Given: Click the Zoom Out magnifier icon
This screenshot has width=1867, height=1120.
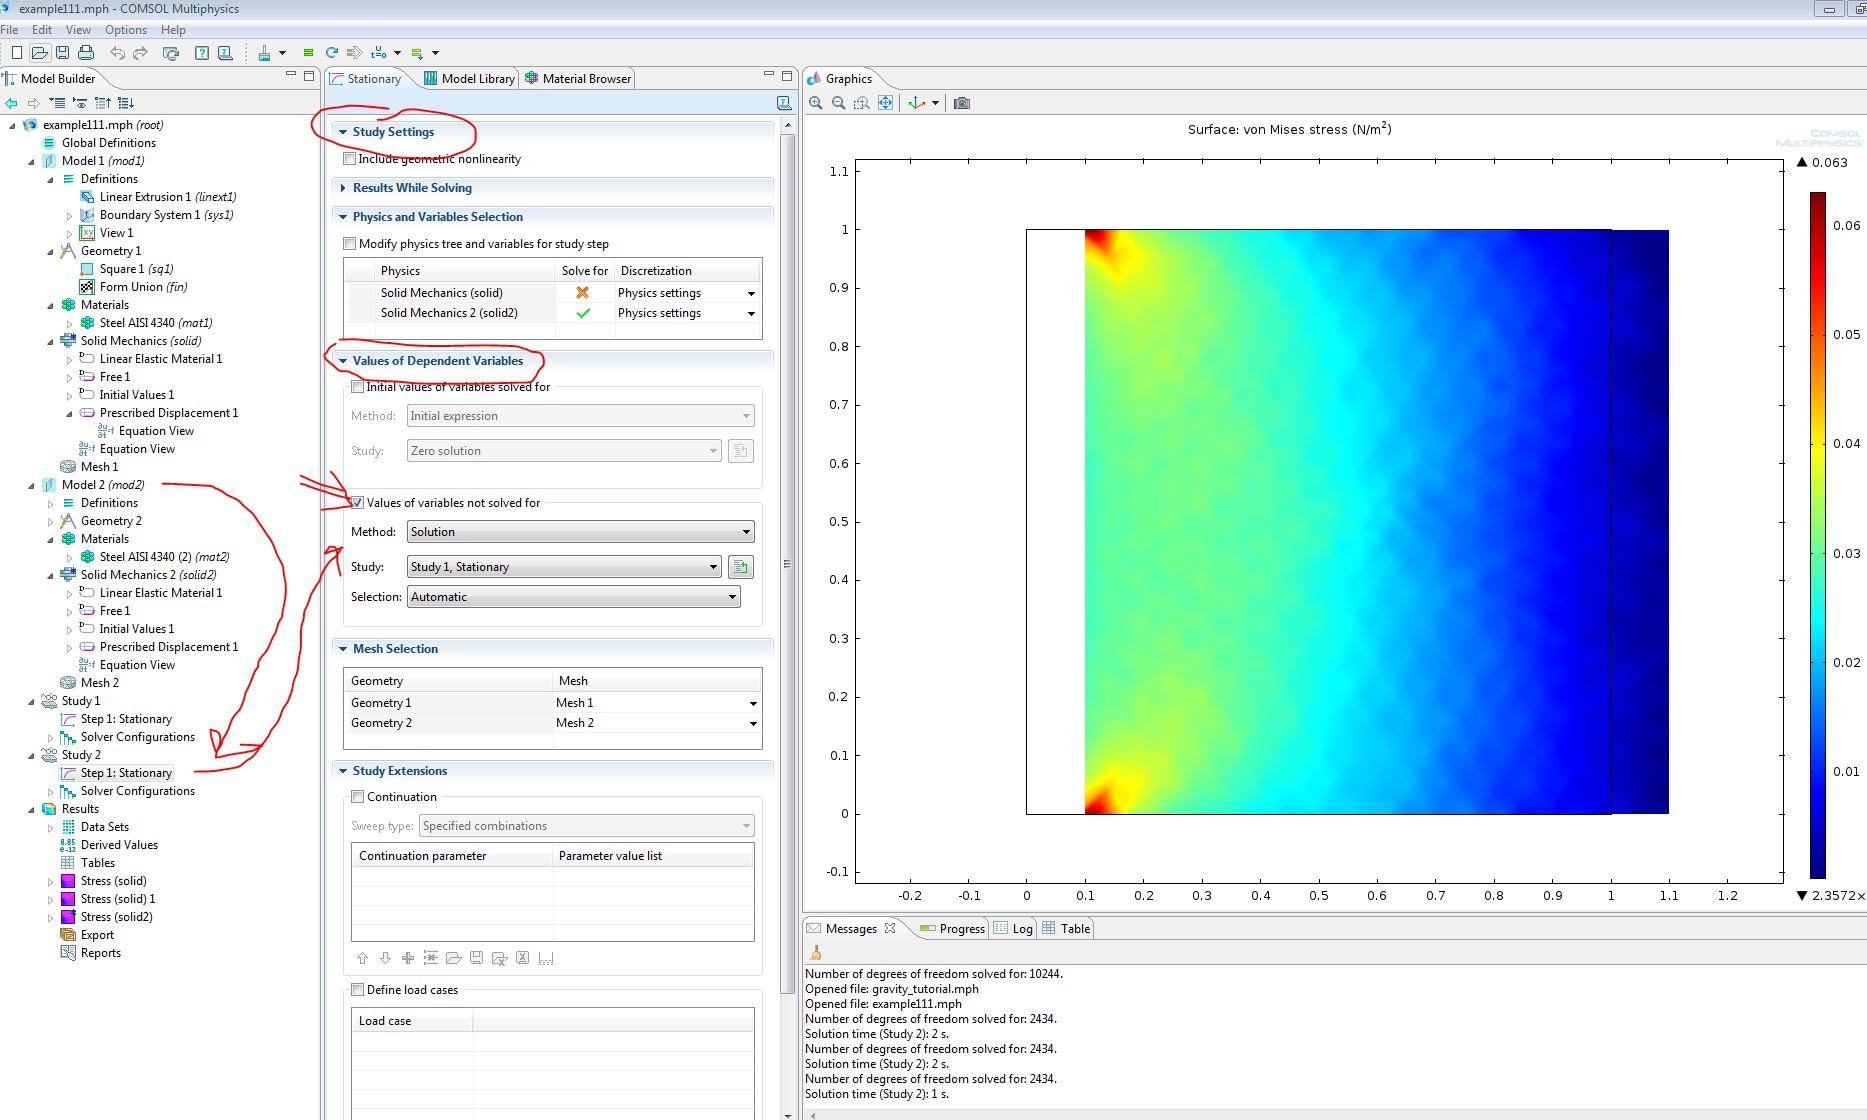Looking at the screenshot, I should click(838, 103).
